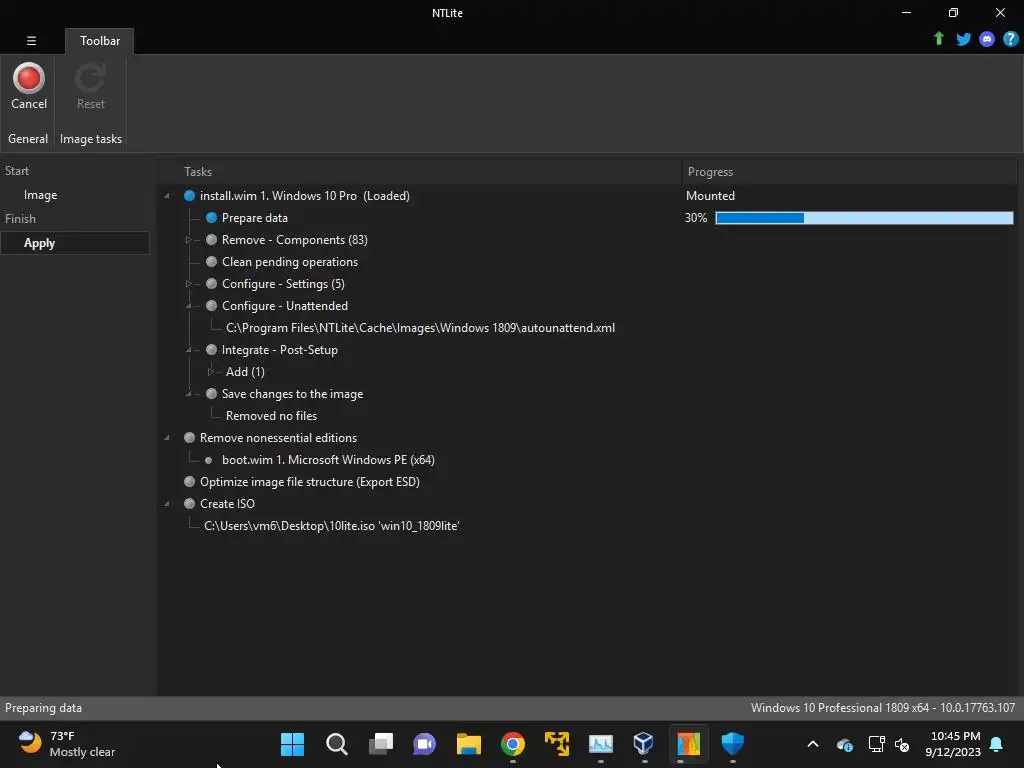Click the Mounted status text
Image resolution: width=1024 pixels, height=768 pixels.
710,196
